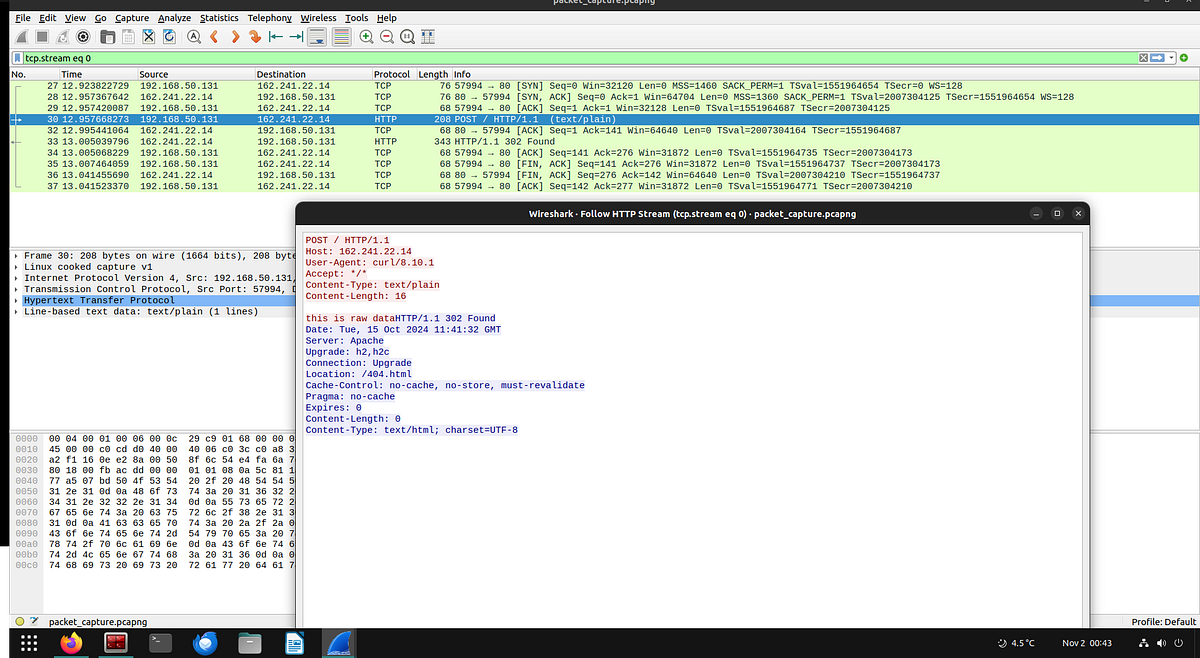Open the Find Packet magnifier

[193, 37]
